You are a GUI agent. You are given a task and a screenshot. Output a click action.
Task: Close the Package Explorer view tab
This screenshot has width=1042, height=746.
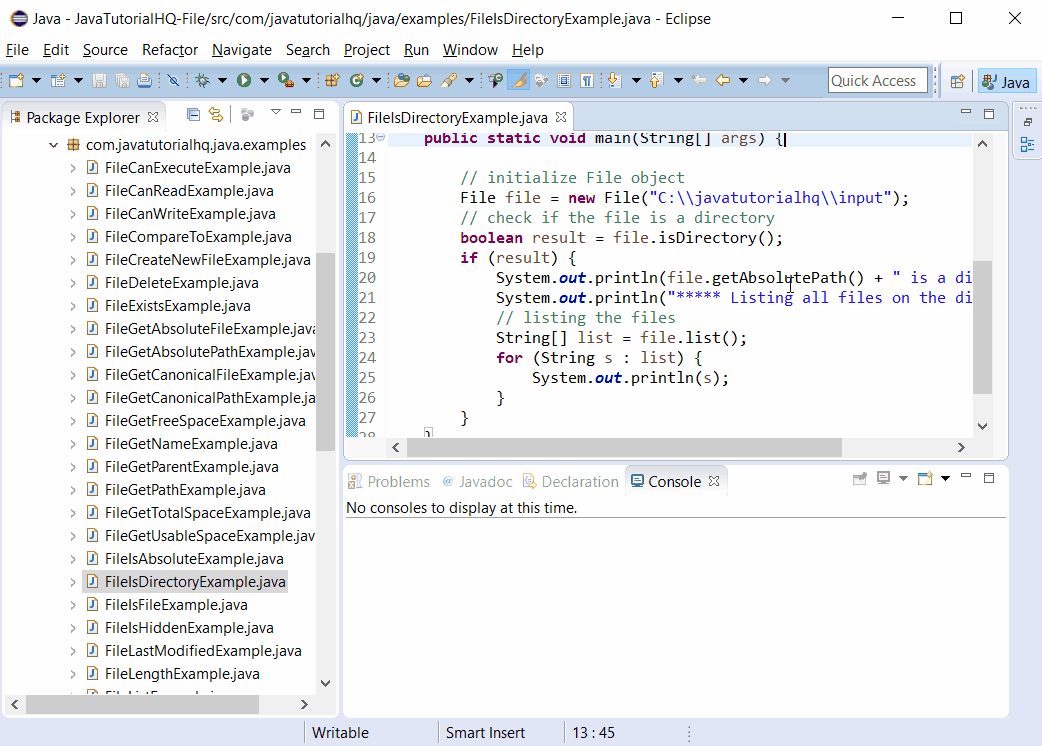click(x=154, y=117)
